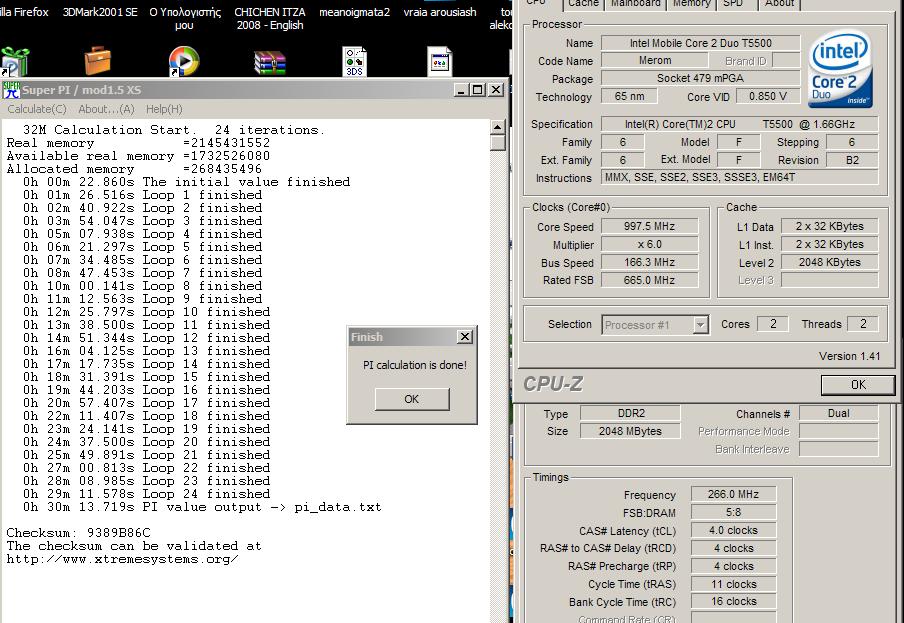904x623 pixels.
Task: Select the gift box shortcut icon
Action: pyautogui.click(x=14, y=62)
